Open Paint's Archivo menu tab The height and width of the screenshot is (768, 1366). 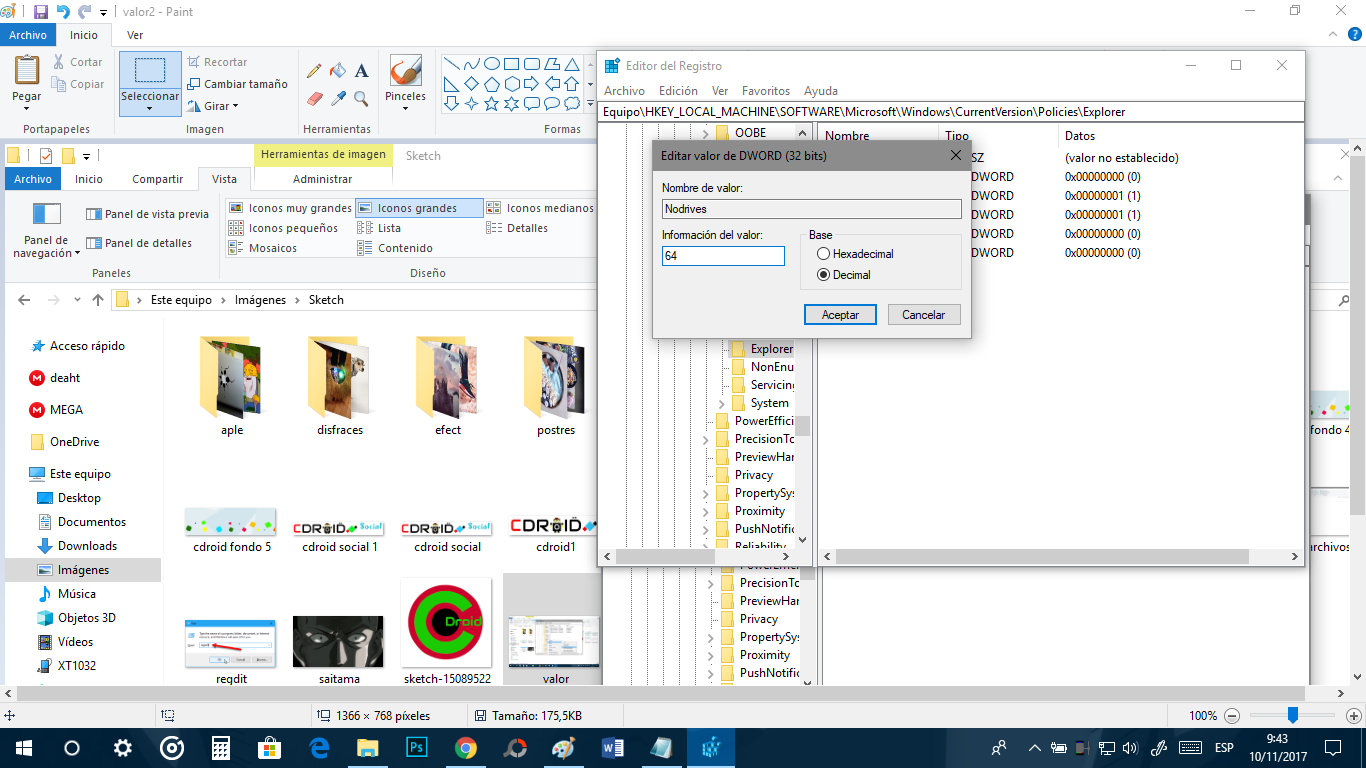[x=28, y=35]
